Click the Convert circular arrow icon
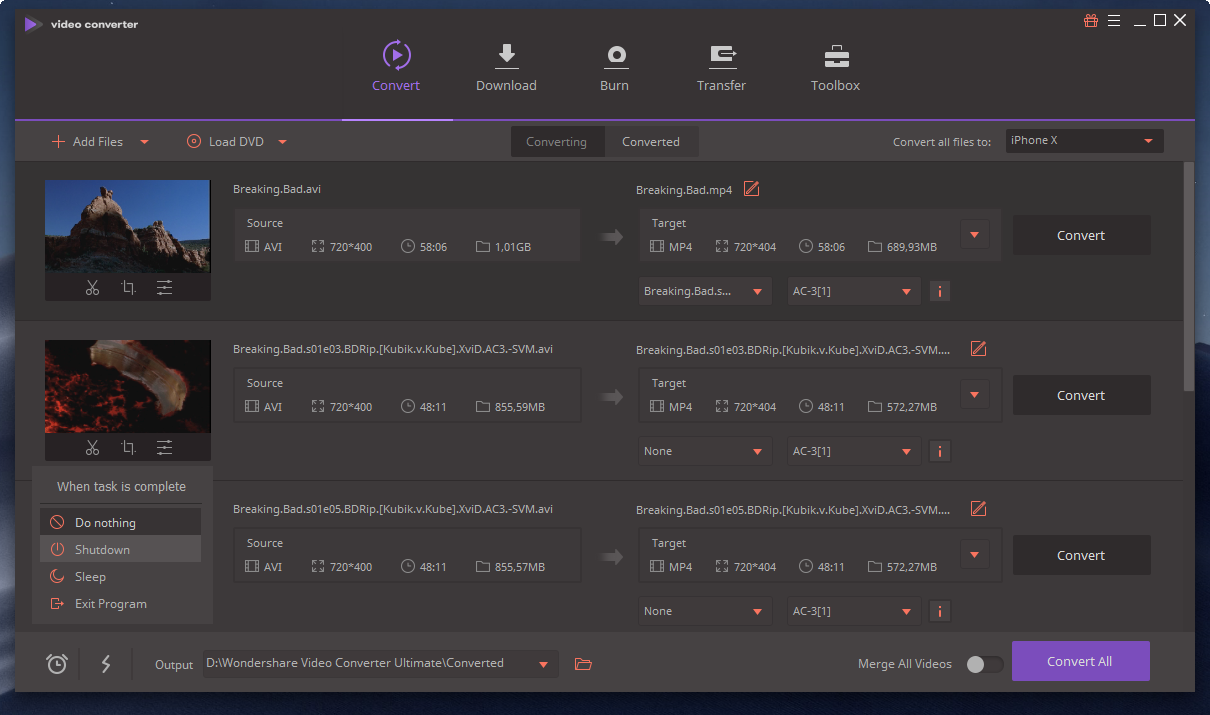 [396, 54]
